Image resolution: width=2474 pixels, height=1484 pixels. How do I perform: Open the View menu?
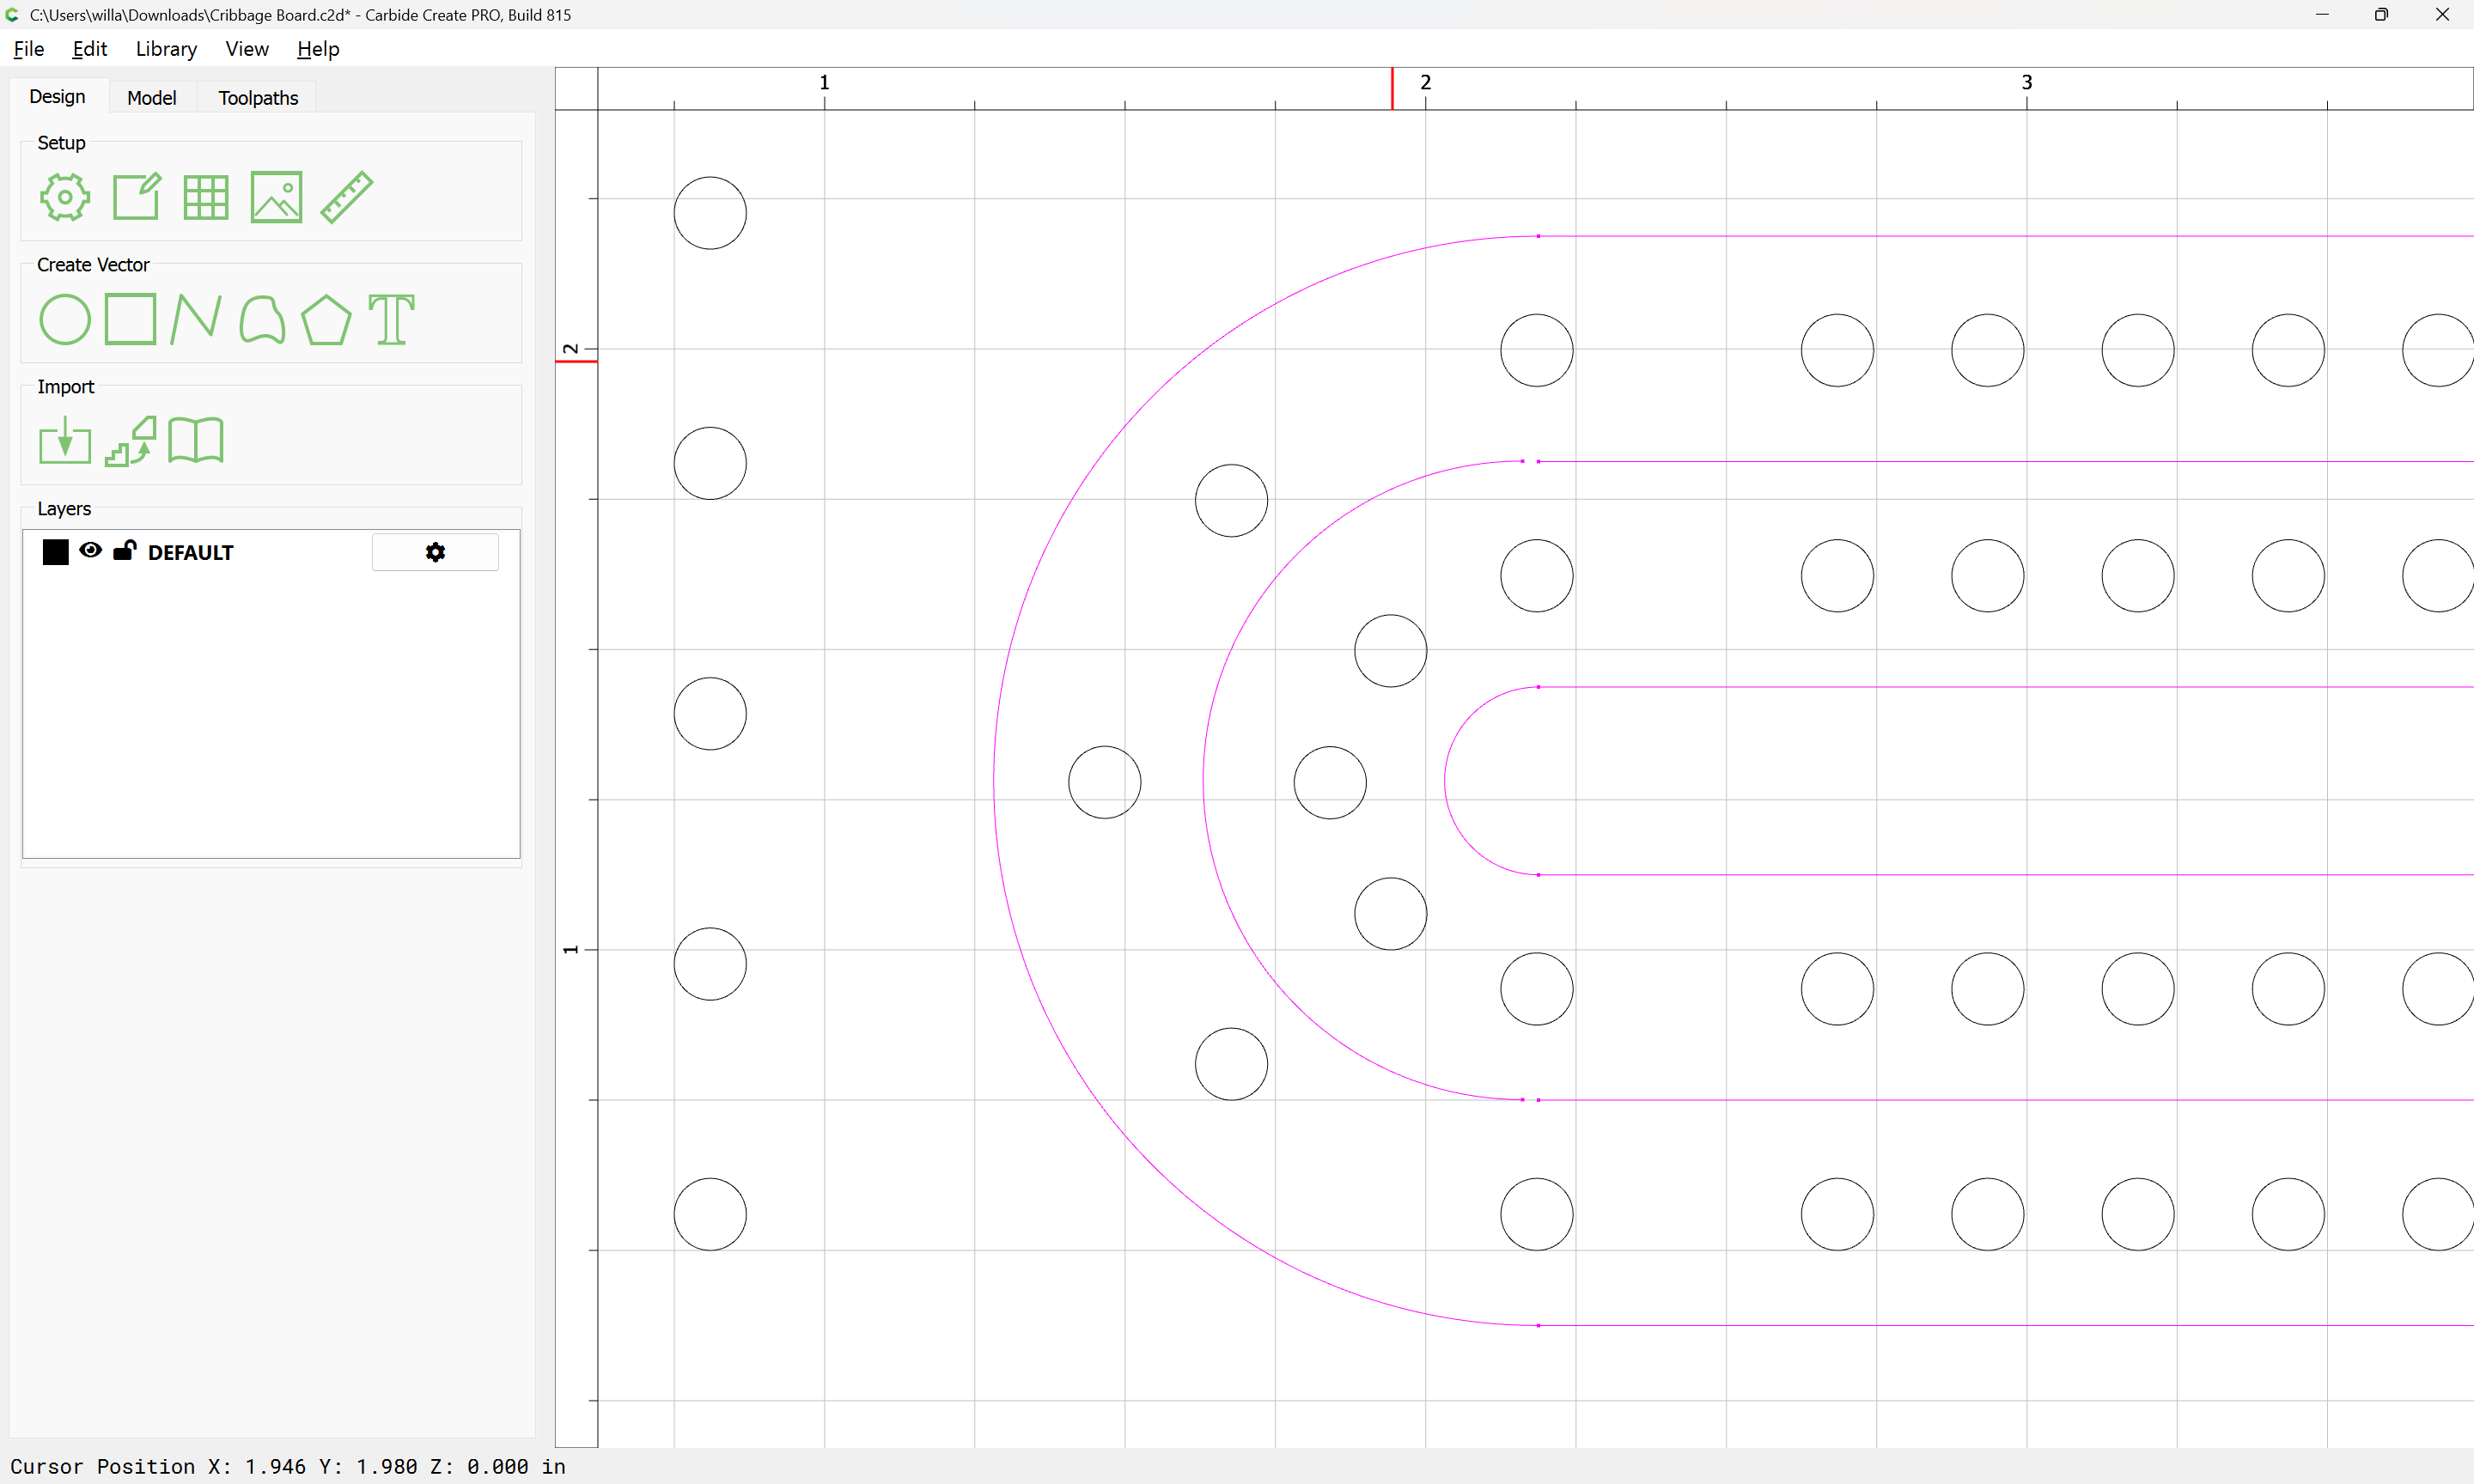coord(247,49)
